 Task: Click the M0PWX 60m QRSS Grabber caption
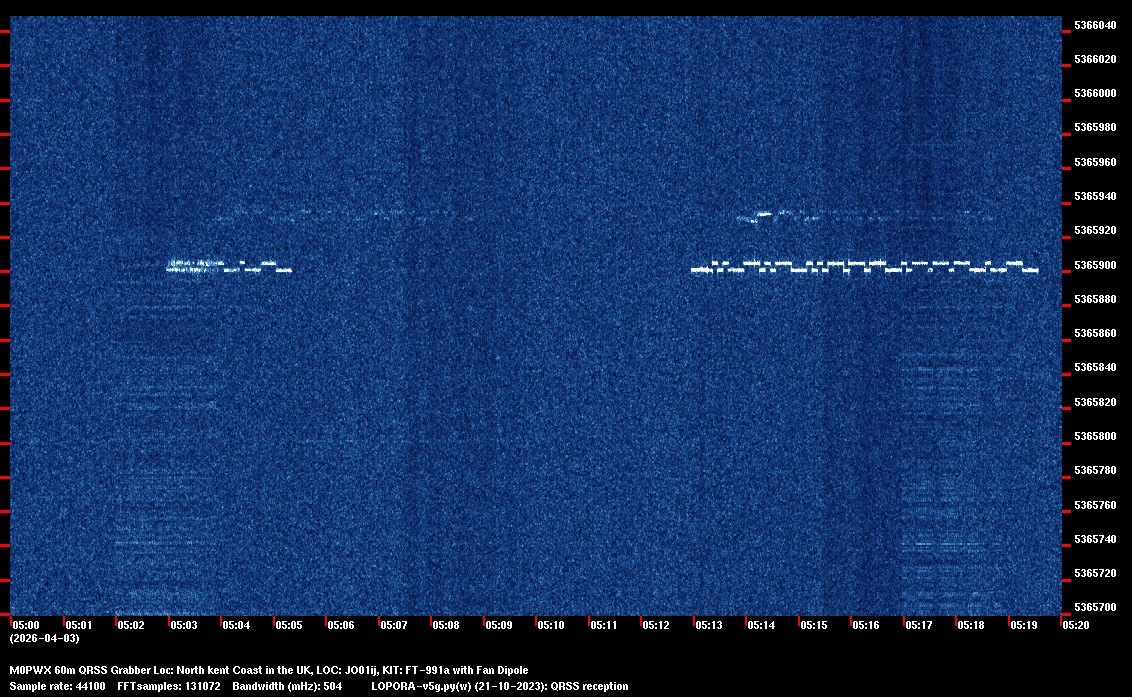[x=269, y=670]
